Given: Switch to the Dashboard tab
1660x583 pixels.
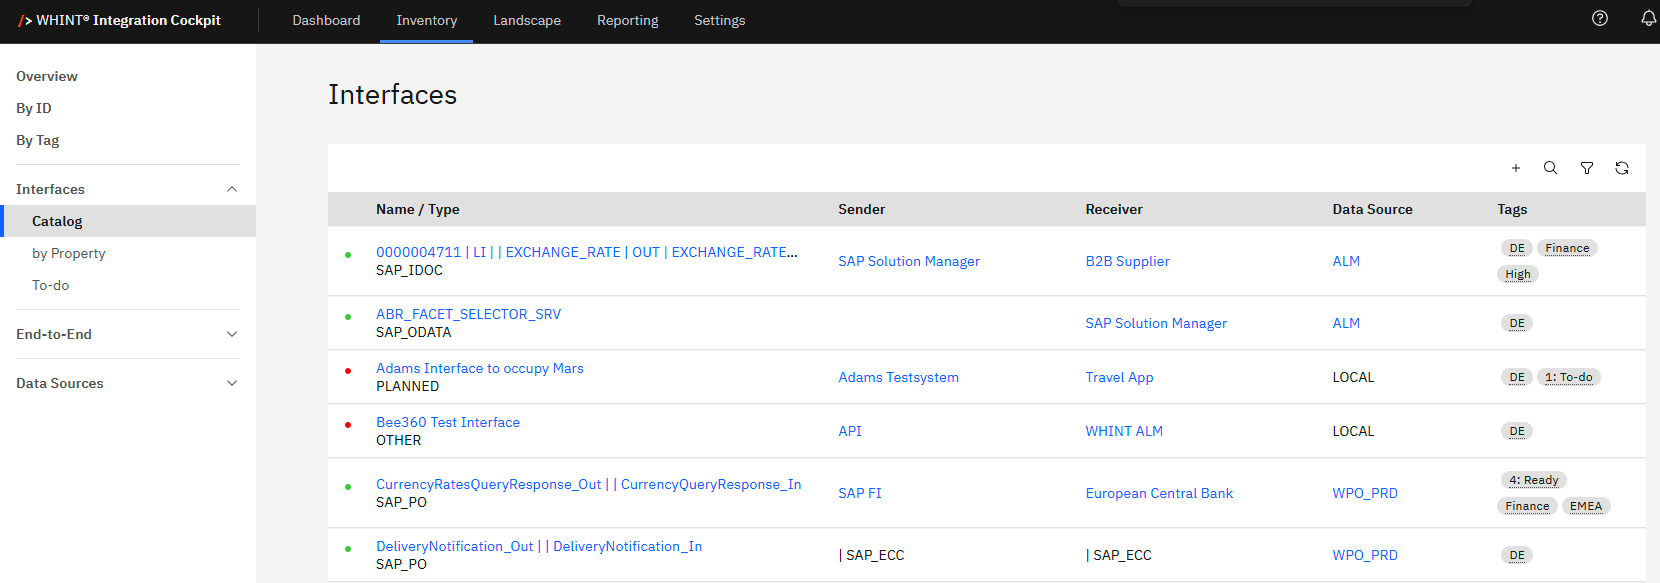Looking at the screenshot, I should coord(326,20).
